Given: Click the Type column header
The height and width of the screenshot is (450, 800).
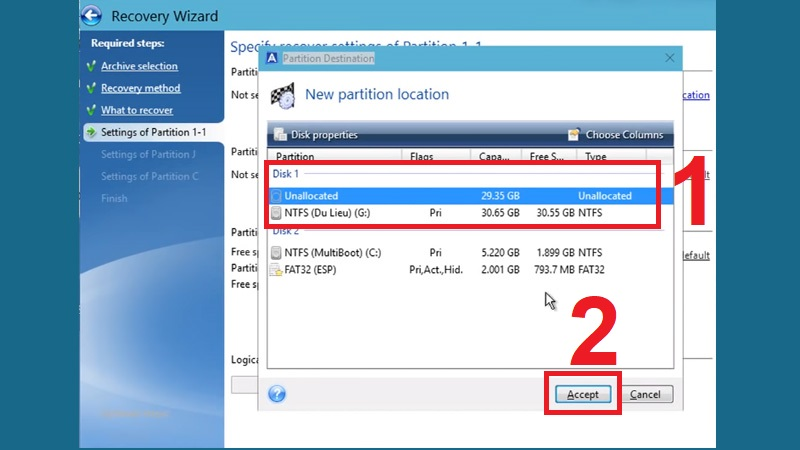Looking at the screenshot, I should (611, 156).
